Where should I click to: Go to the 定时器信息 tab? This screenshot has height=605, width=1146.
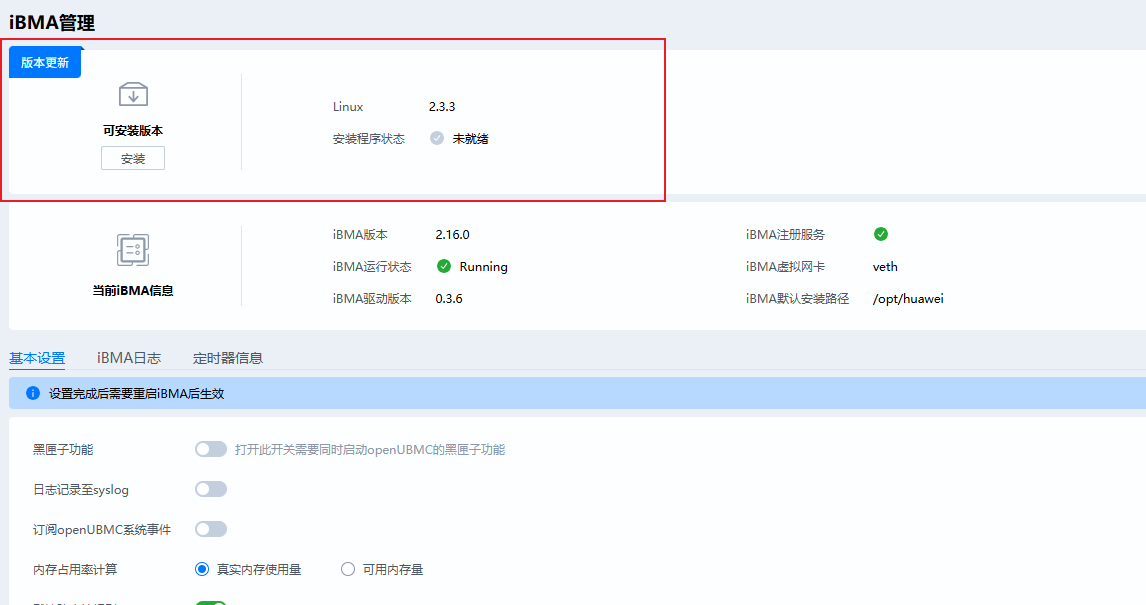click(x=228, y=358)
